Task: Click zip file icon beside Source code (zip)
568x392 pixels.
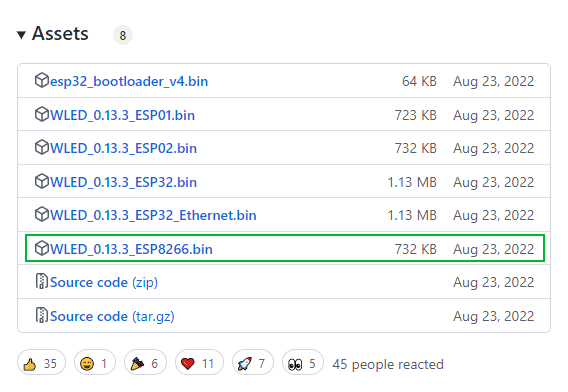Action: 42,281
